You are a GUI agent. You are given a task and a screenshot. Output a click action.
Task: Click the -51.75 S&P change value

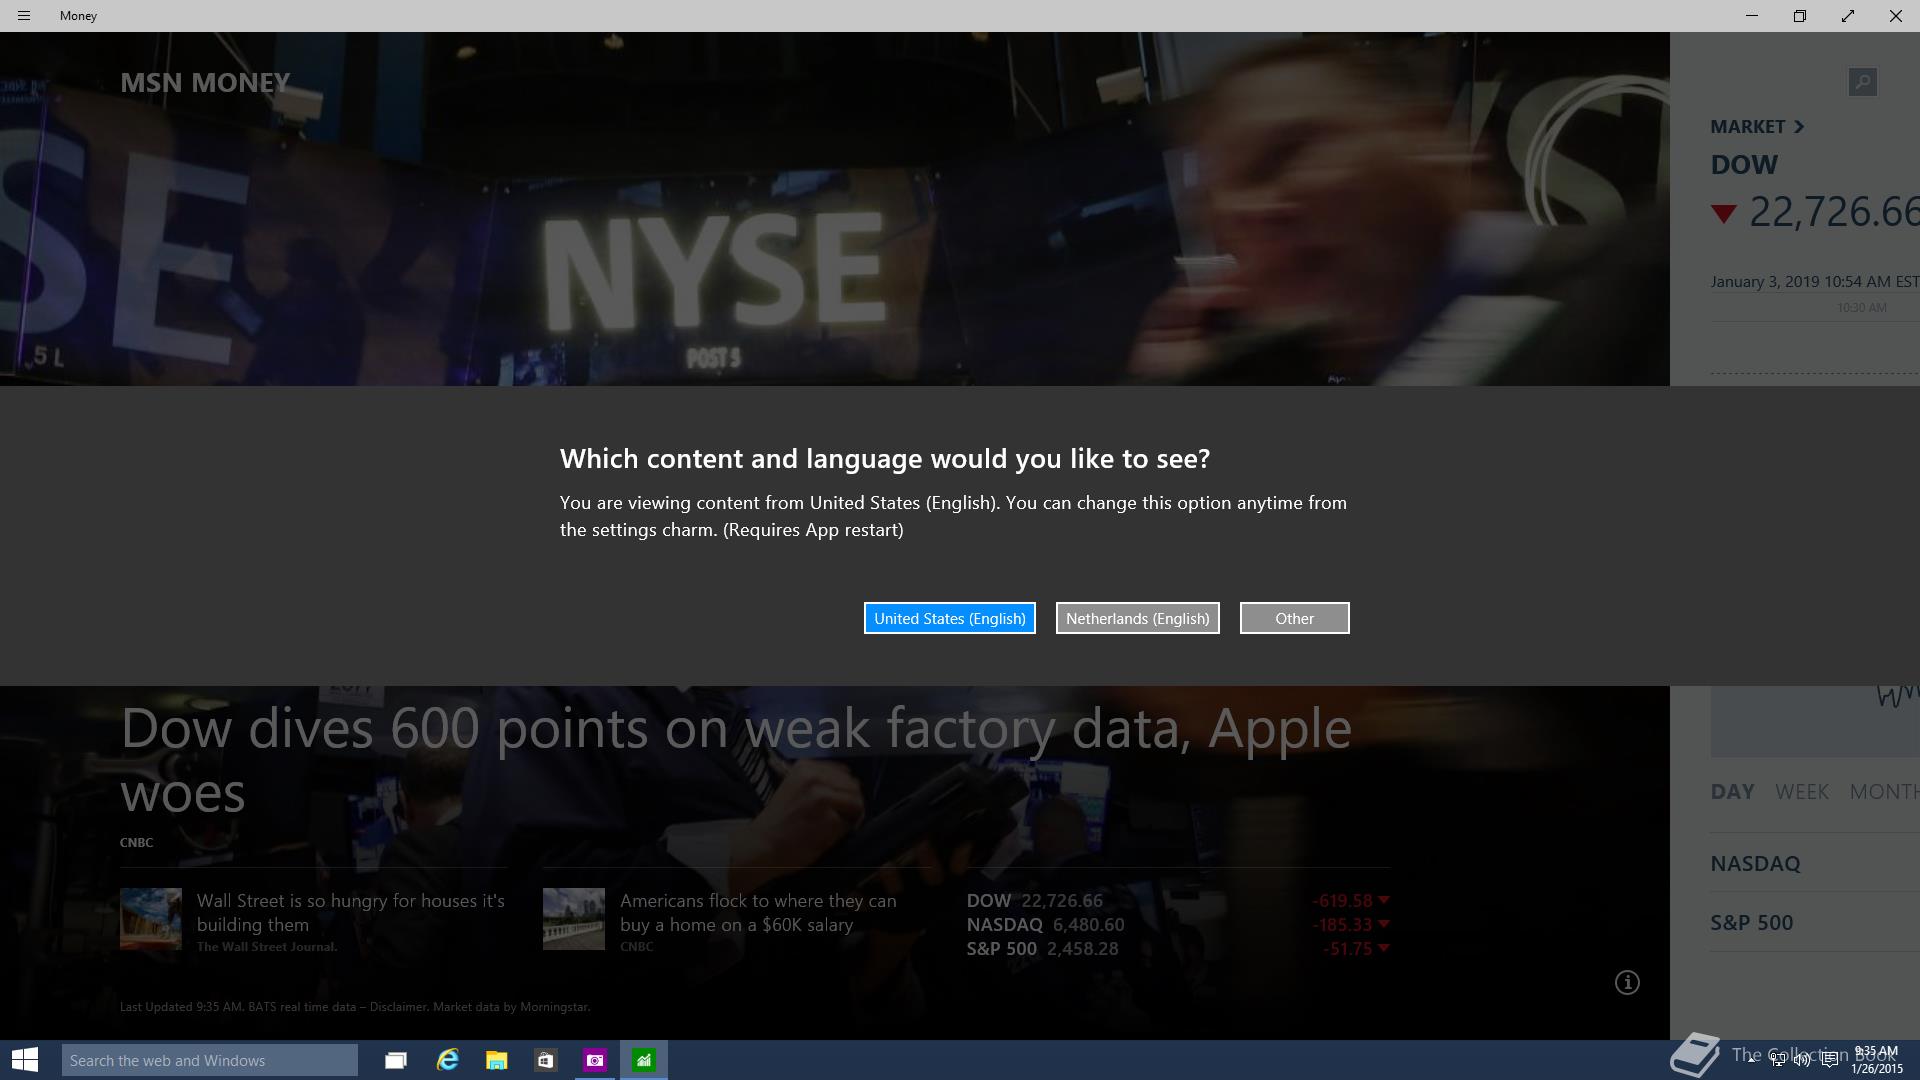[1347, 948]
